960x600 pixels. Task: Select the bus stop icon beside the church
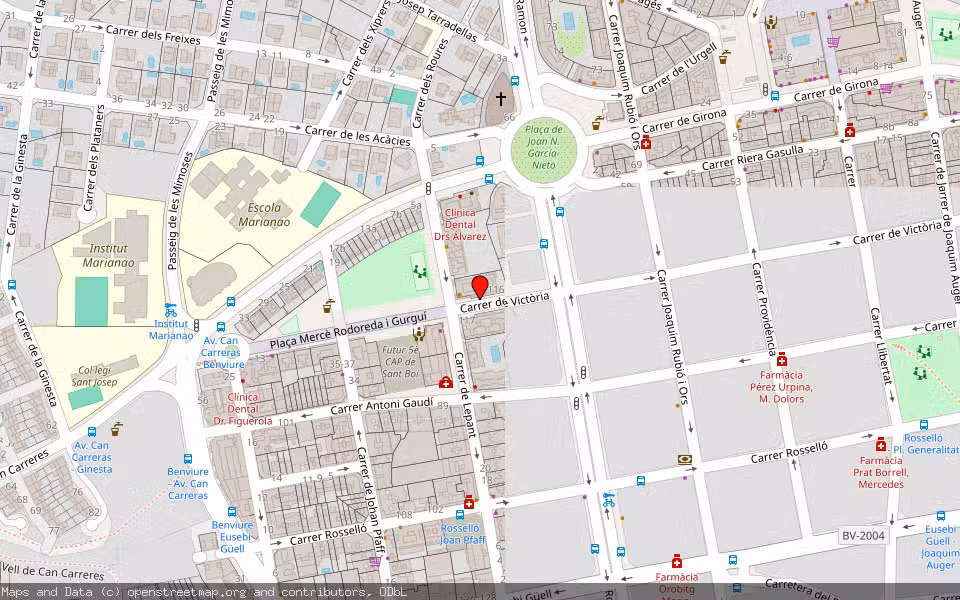(x=515, y=81)
